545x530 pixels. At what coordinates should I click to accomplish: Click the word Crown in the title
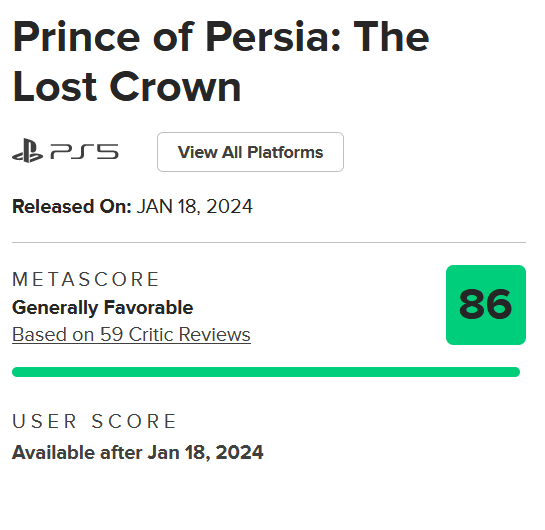pos(175,87)
